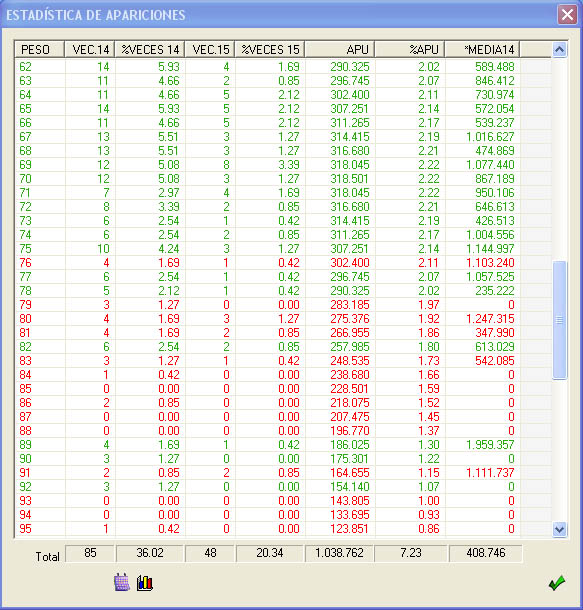Screen dimensions: 583x610
Task: Click the scrollbar down arrow
Action: point(559,529)
